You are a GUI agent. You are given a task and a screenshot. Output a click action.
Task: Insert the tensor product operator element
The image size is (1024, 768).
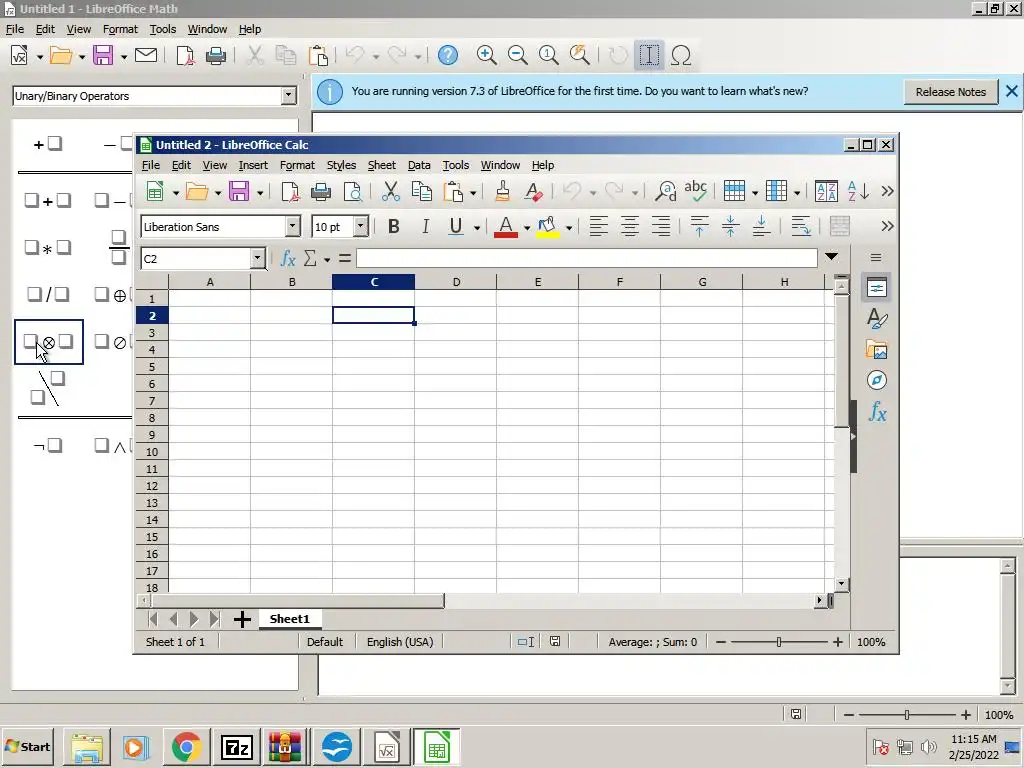(x=48, y=342)
